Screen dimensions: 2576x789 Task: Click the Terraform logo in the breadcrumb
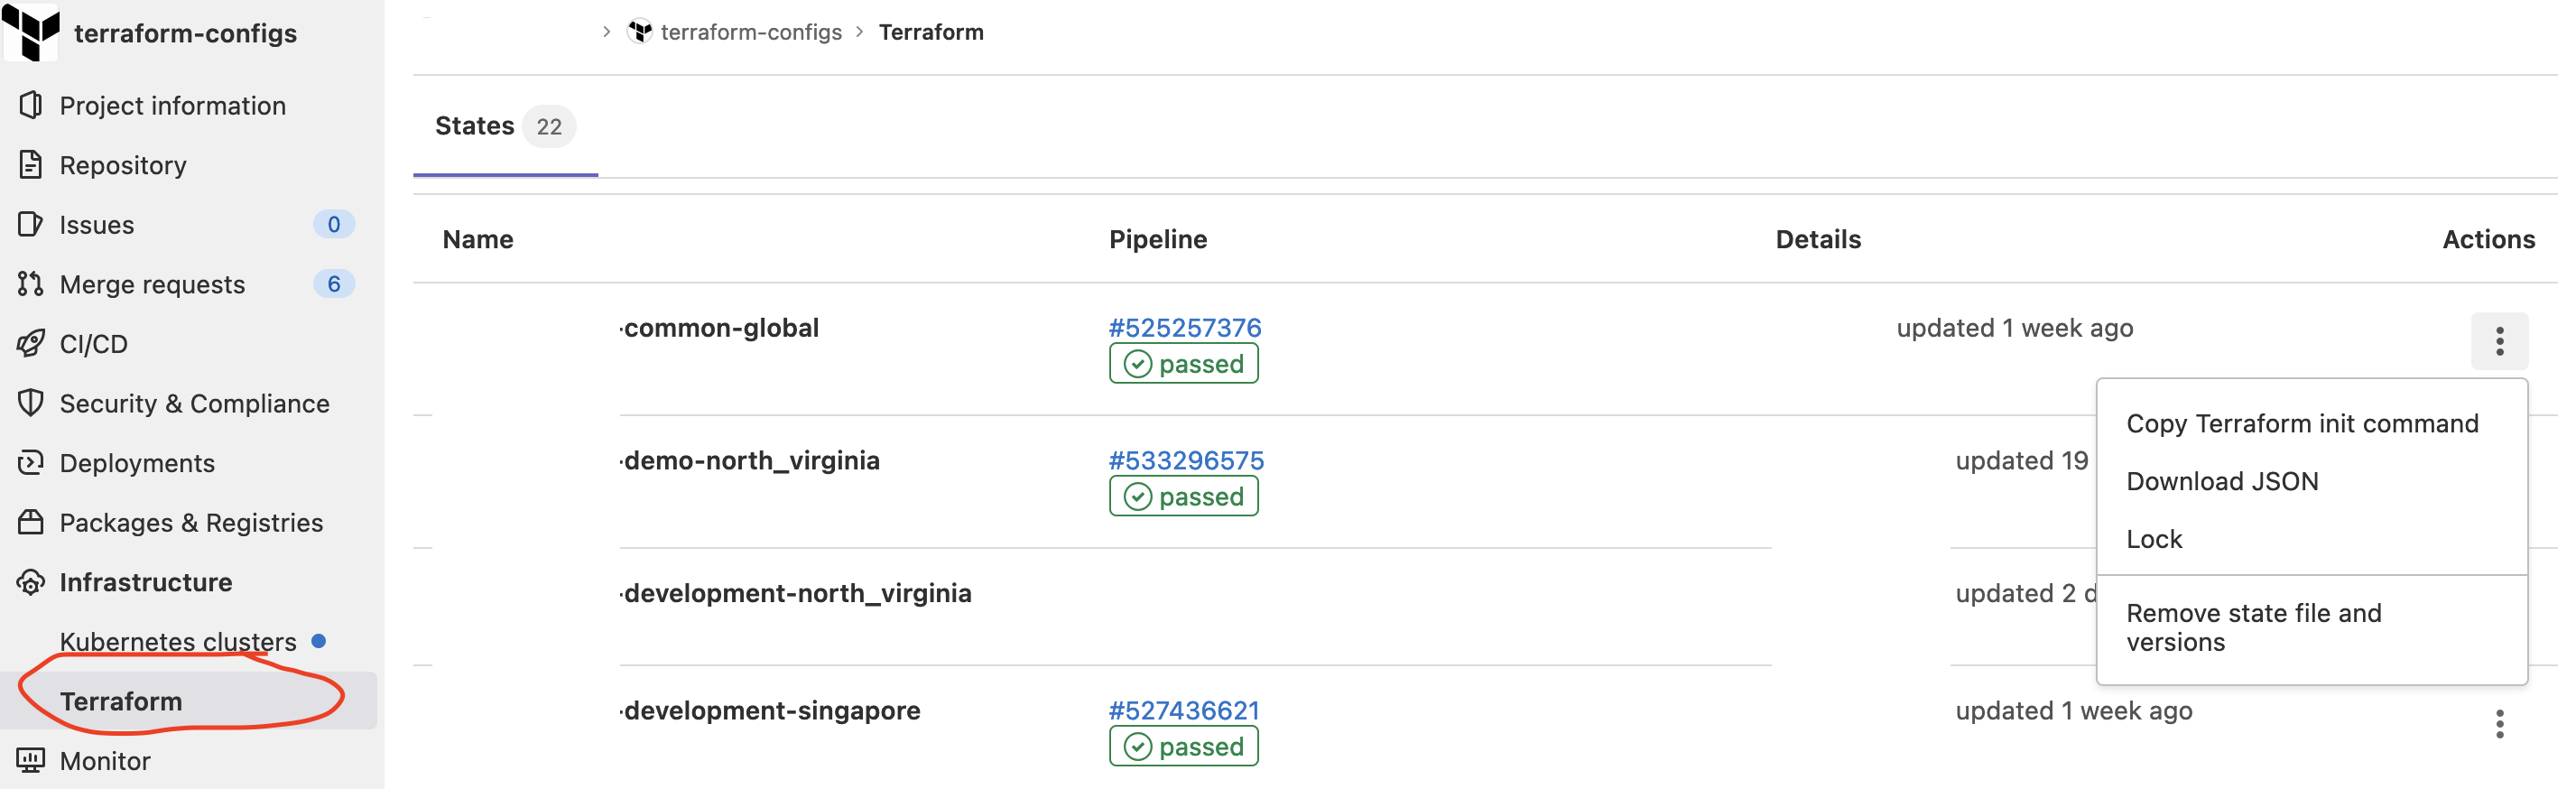coord(640,31)
